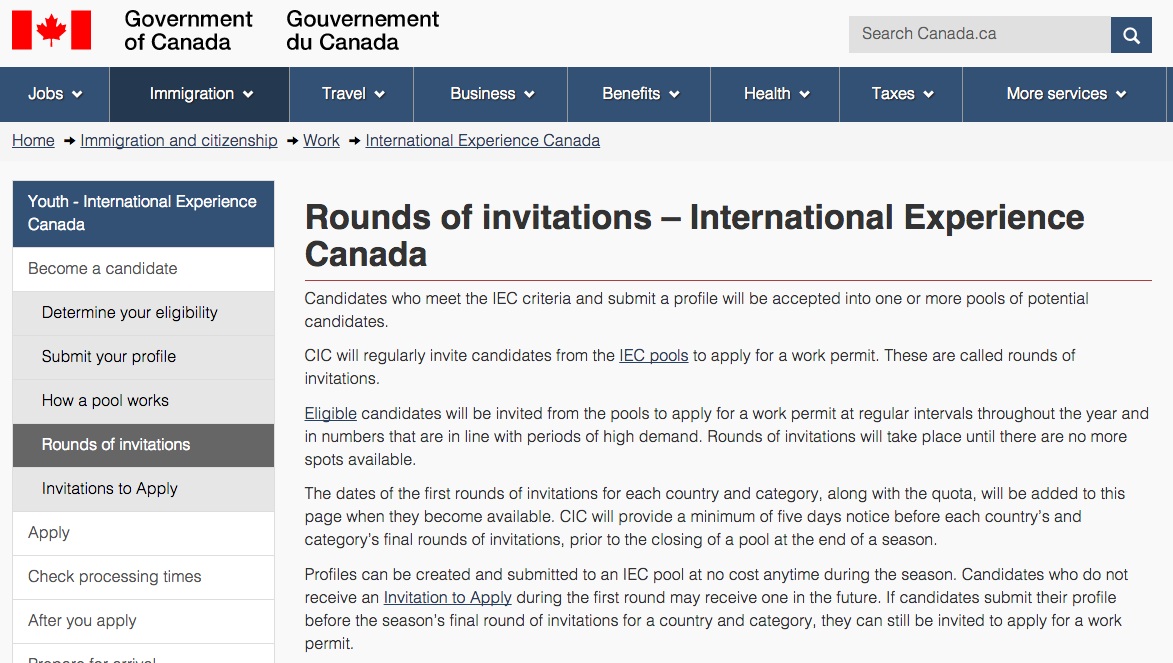Click the Canadian flag logo
This screenshot has height=663, width=1173.
pyautogui.click(x=51, y=30)
